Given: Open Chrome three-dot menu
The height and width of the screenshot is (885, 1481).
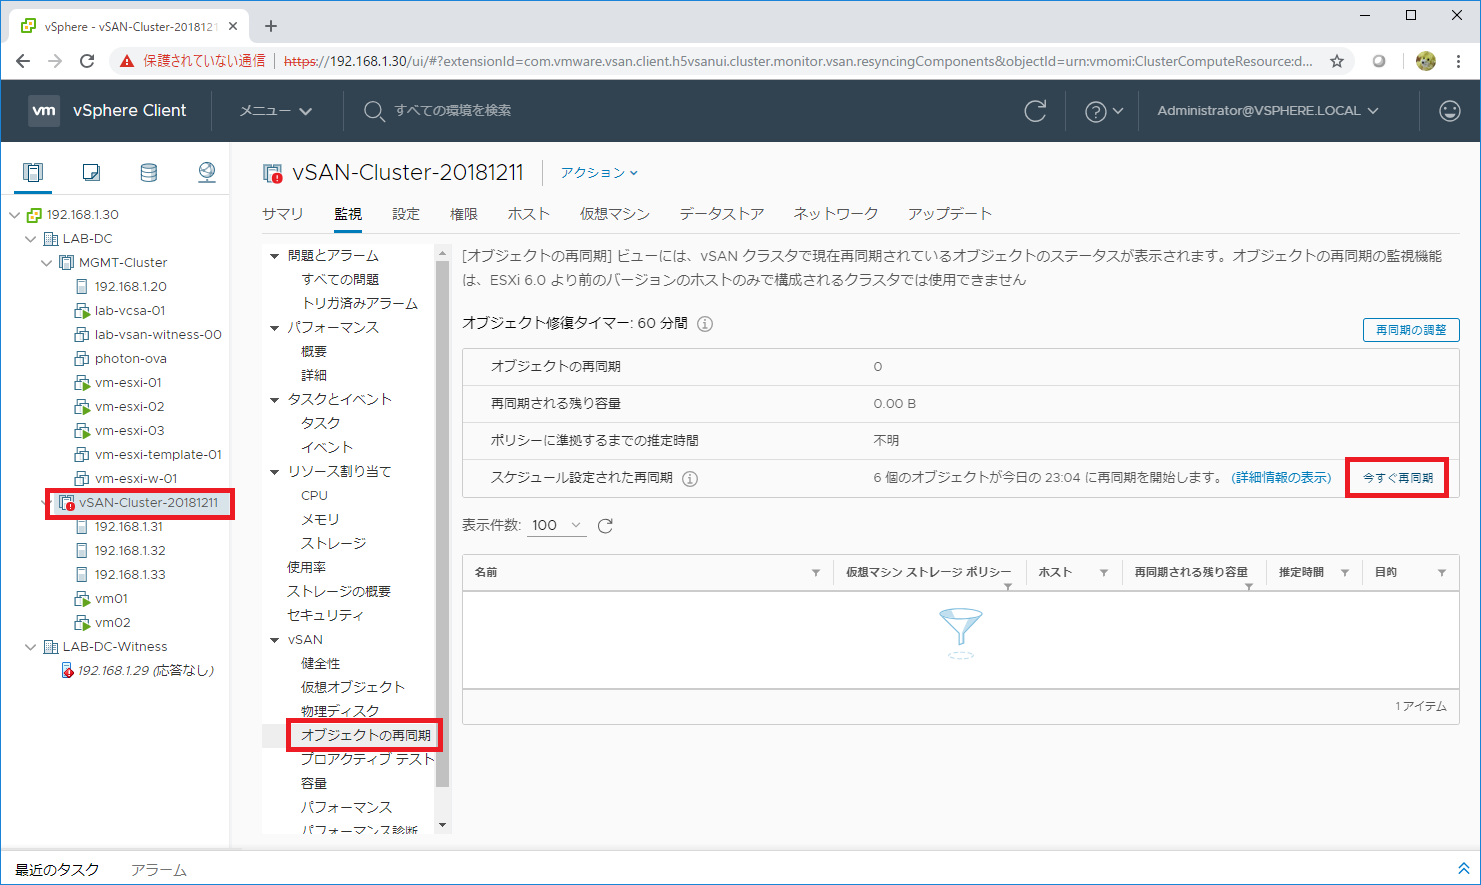Looking at the screenshot, I should pos(1459,61).
